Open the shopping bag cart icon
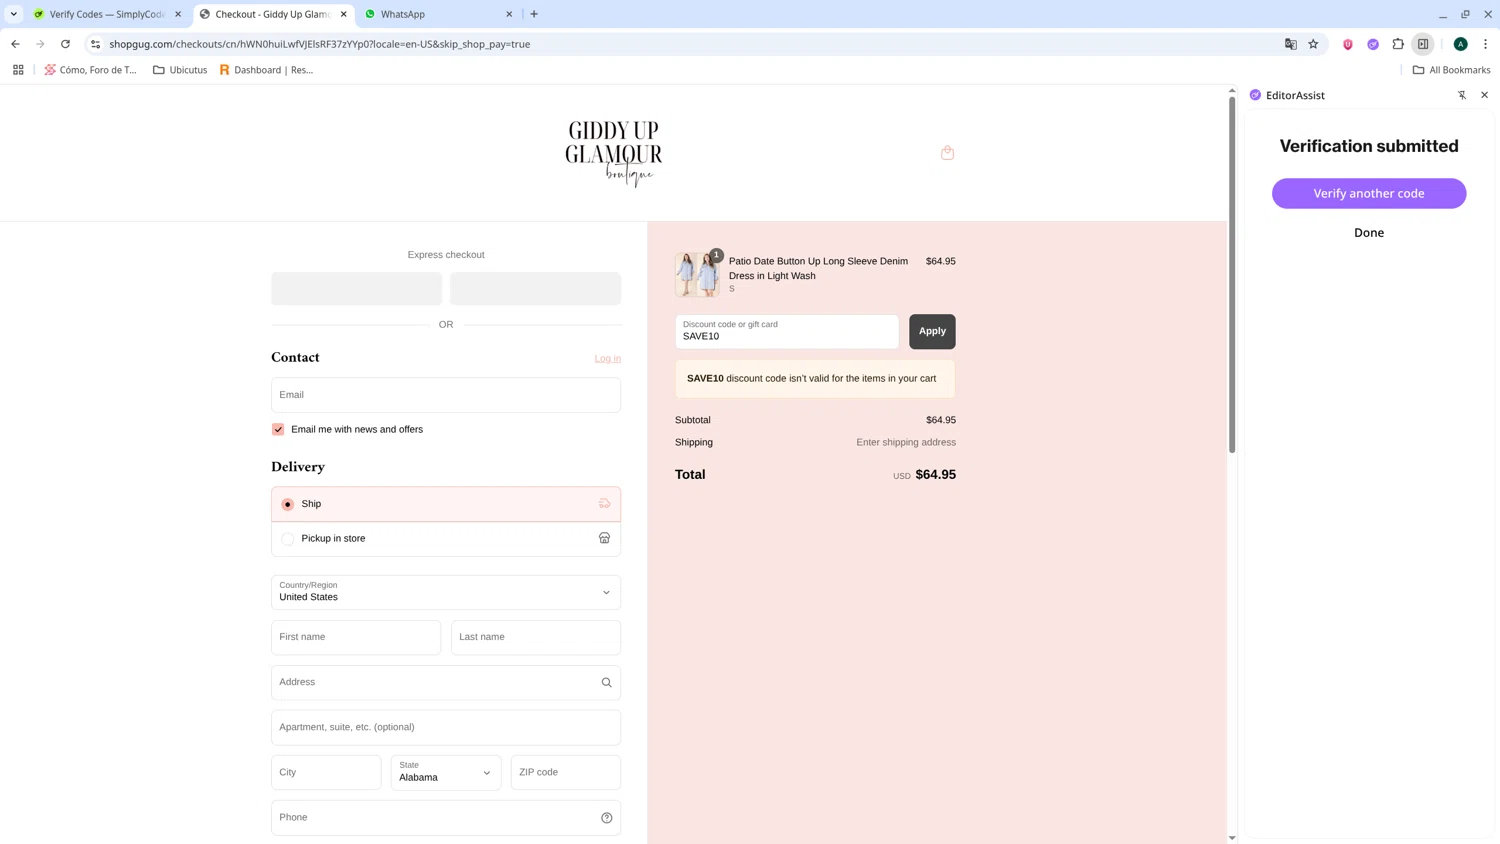Screen dimensions: 1500x844 pyautogui.click(x=947, y=153)
